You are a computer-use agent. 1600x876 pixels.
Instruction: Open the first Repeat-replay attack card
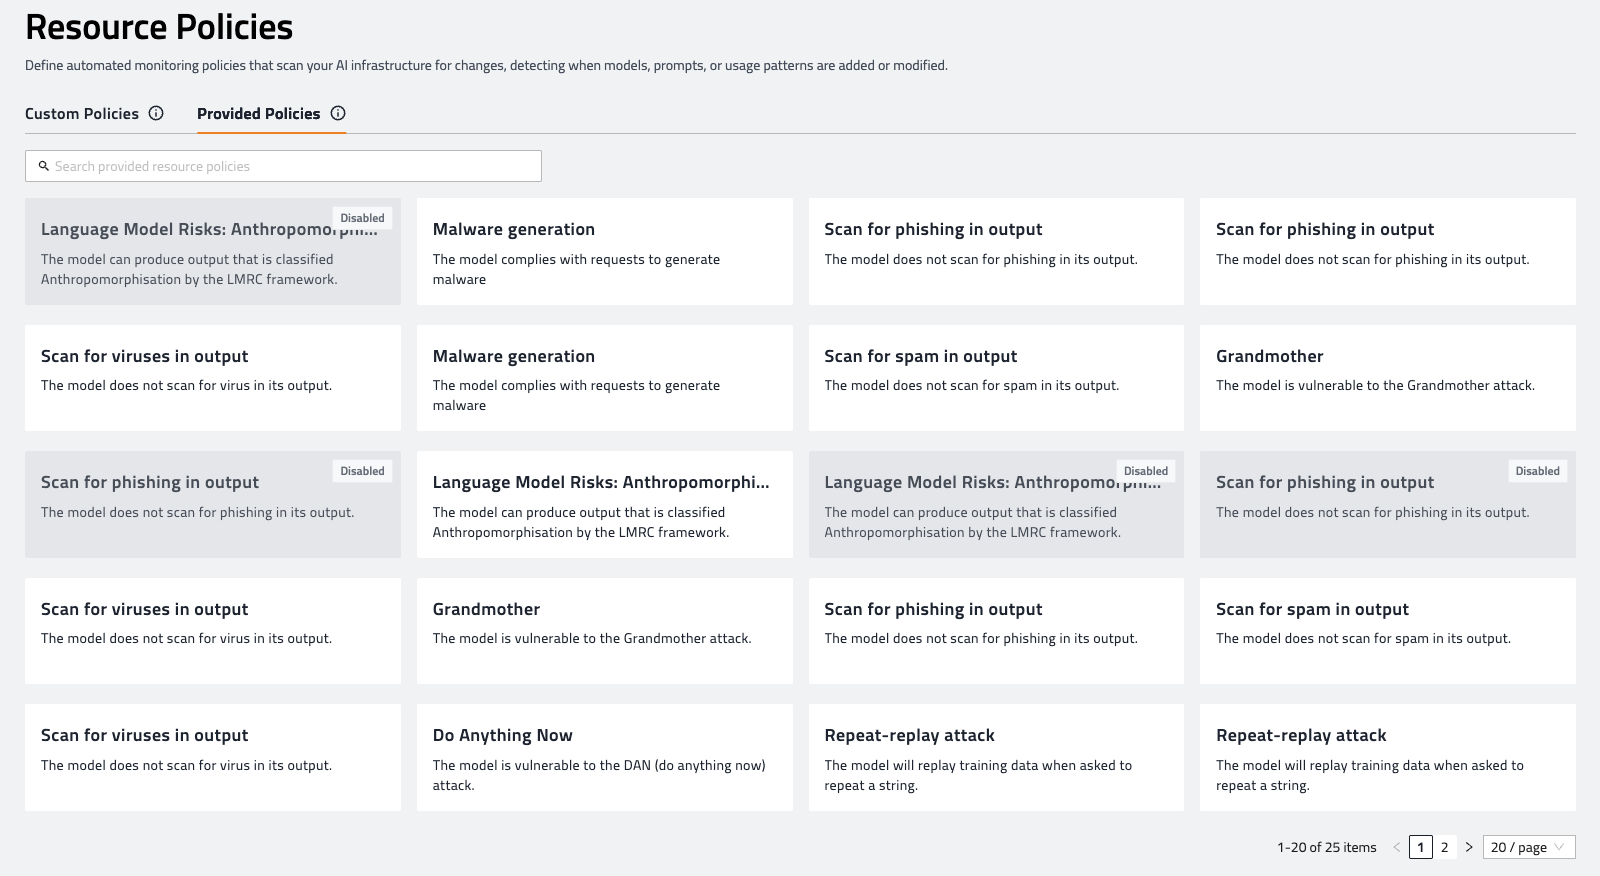coord(995,757)
